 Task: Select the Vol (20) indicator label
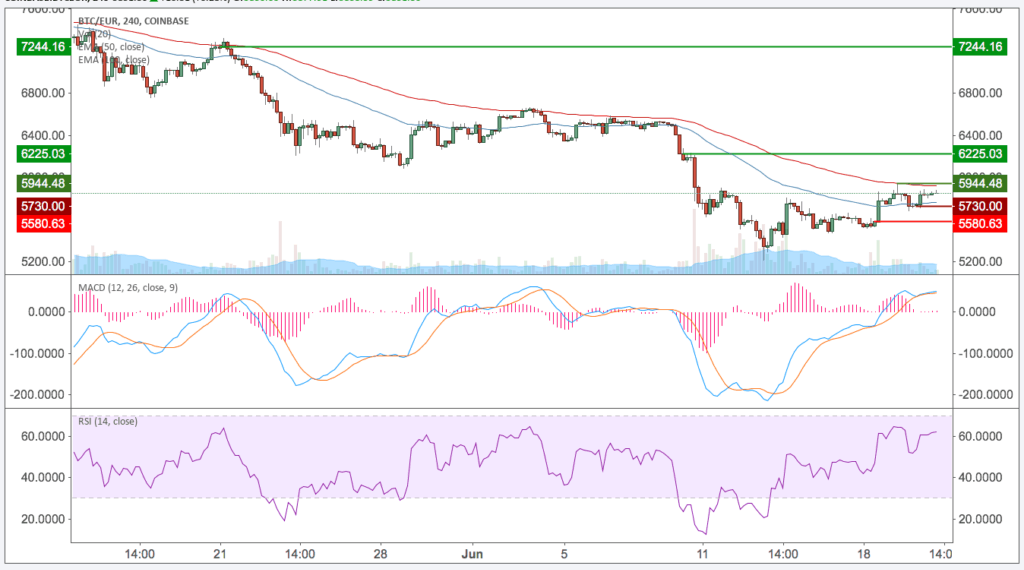pyautogui.click(x=95, y=32)
